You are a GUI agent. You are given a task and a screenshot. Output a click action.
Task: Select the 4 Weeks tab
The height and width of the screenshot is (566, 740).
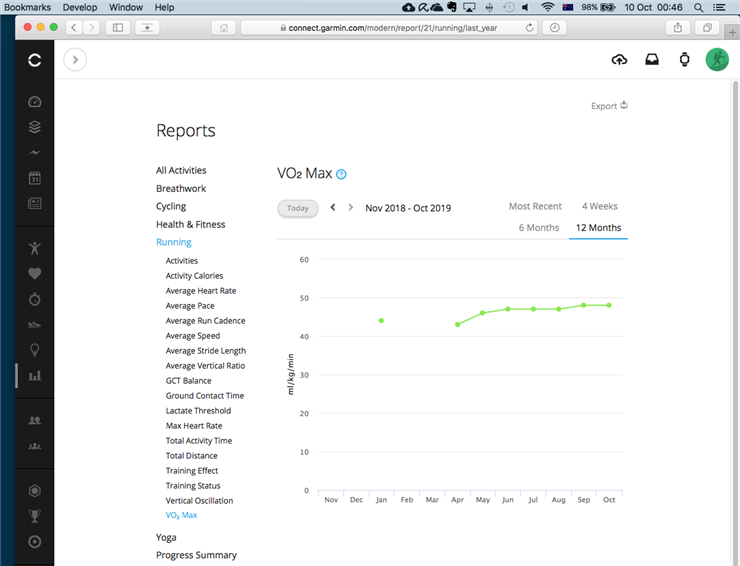[599, 207]
